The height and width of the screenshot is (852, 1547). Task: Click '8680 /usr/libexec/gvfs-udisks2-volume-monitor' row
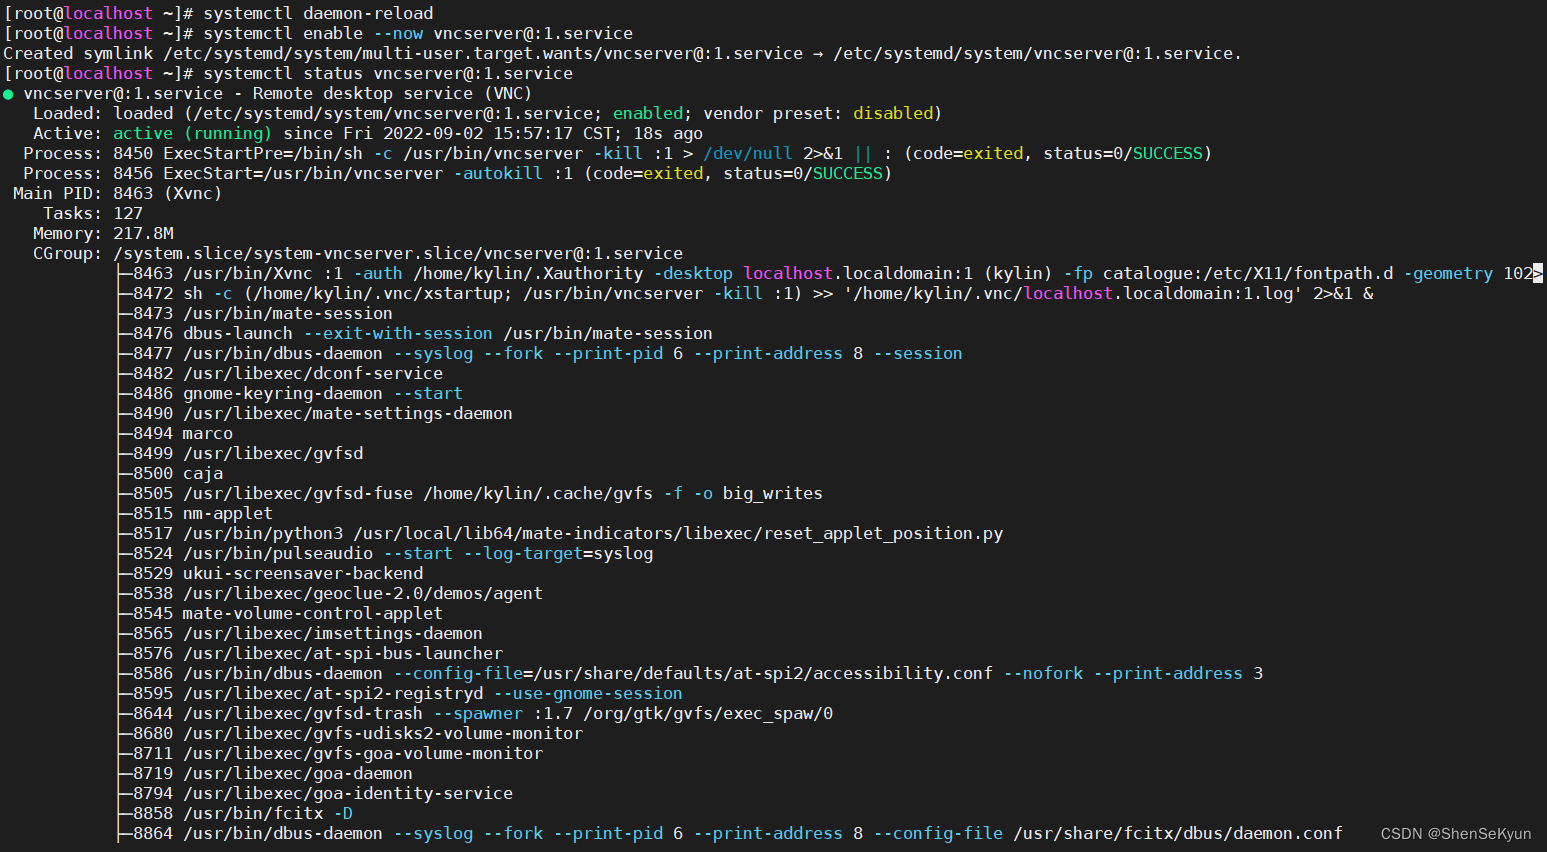coord(350,733)
